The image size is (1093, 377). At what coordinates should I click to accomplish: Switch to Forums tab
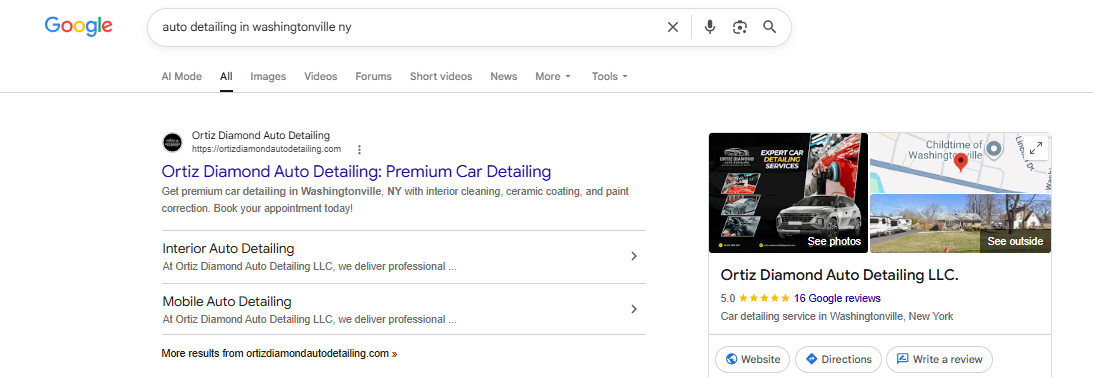[x=374, y=77]
